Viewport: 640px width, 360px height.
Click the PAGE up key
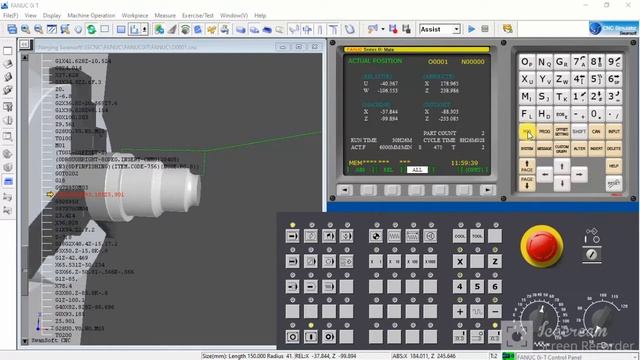527,166
